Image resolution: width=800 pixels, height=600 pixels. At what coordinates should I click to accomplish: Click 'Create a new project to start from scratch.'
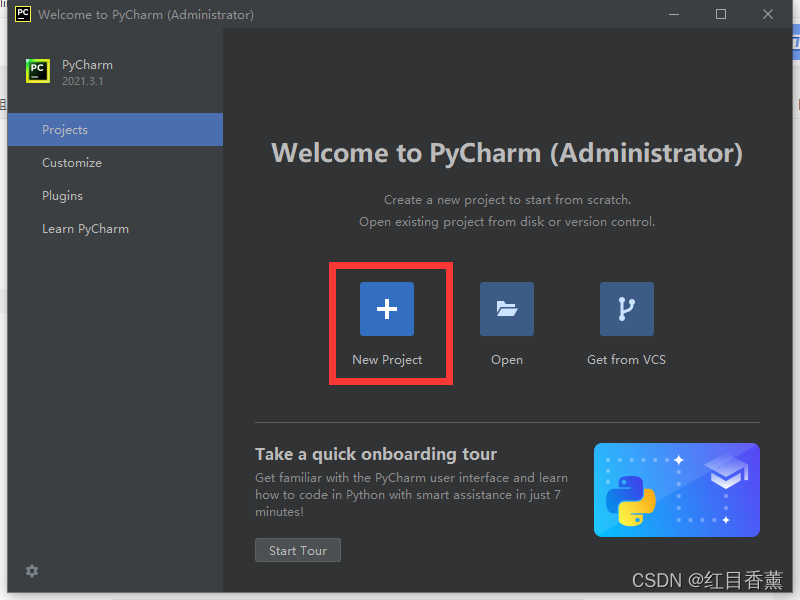coord(507,199)
